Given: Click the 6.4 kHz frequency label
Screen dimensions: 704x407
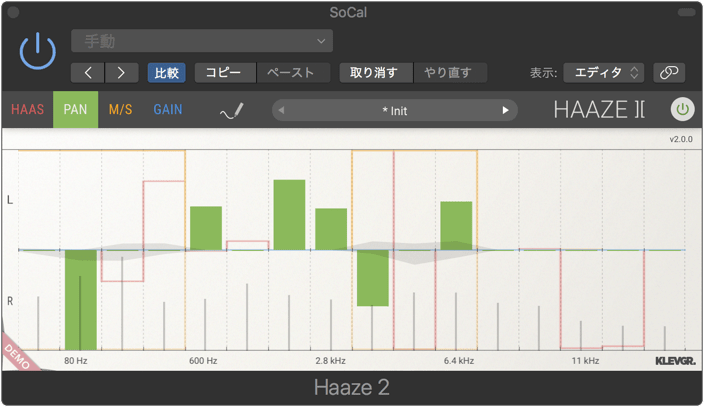Looking at the screenshot, I should [x=459, y=361].
